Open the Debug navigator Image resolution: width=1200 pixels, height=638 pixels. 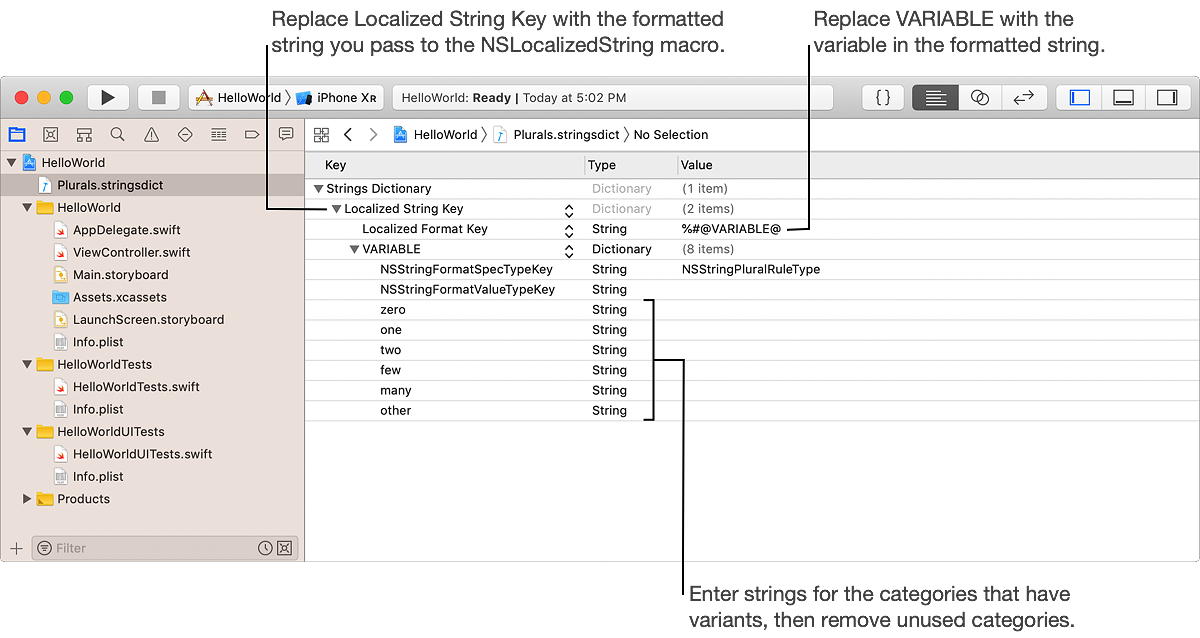(218, 134)
